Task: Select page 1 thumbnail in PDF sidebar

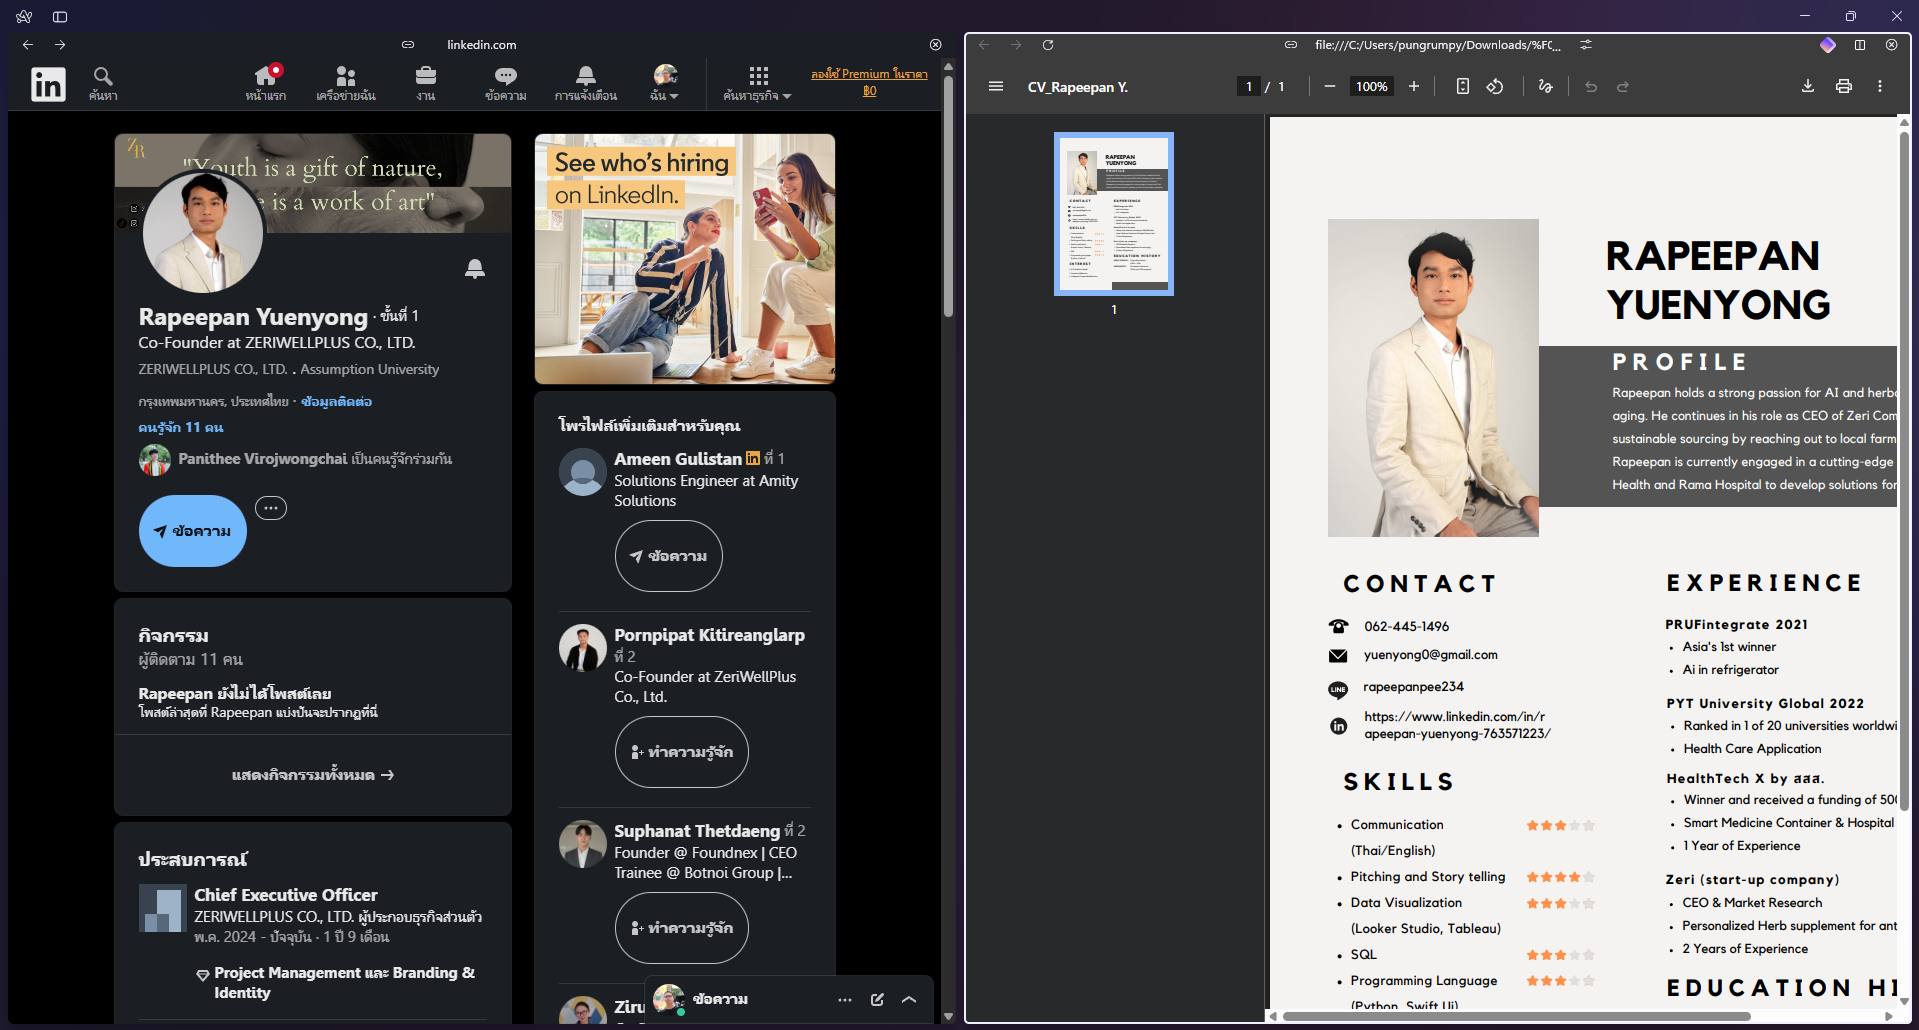Action: tap(1114, 214)
